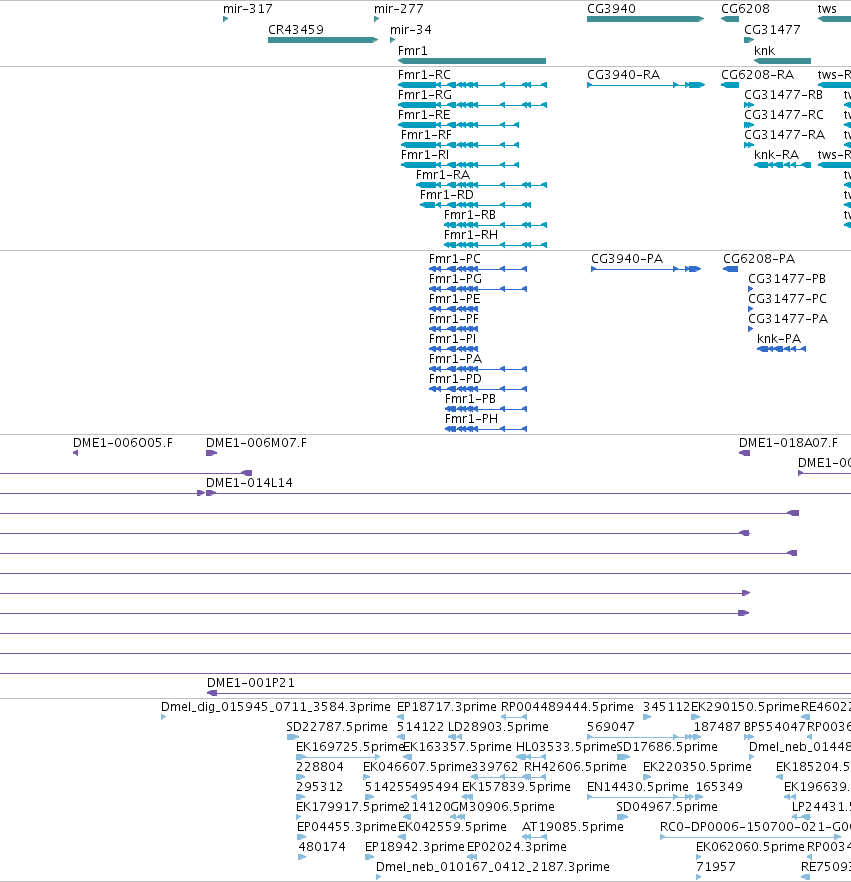Open the Fmr1-RE transcript label
The image size is (851, 882).
[424, 115]
